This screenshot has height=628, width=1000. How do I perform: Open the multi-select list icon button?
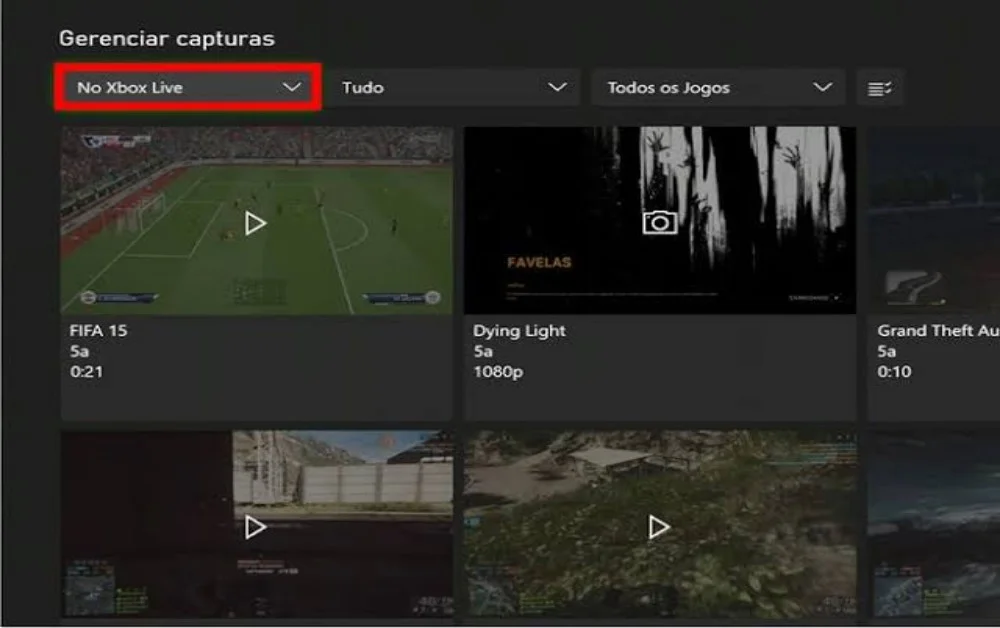point(879,88)
